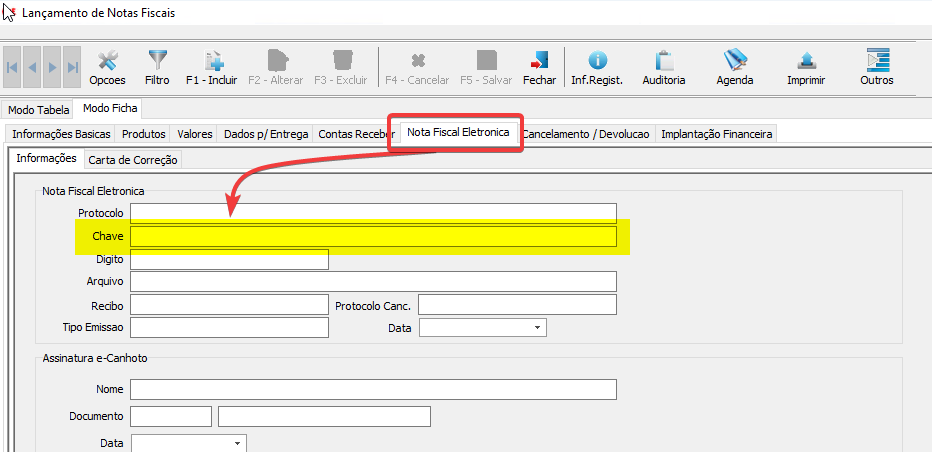Image resolution: width=932 pixels, height=452 pixels.
Task: Click the Imprimir print icon
Action: click(806, 62)
